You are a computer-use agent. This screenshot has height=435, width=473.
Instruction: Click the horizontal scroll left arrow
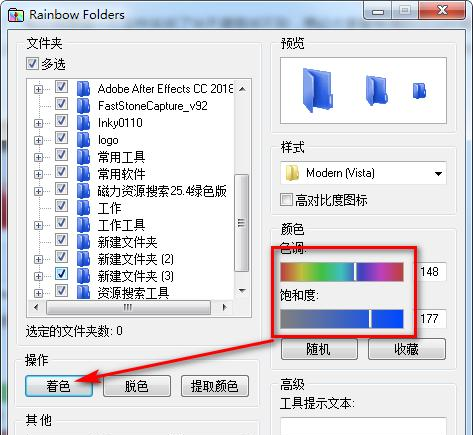pos(36,307)
